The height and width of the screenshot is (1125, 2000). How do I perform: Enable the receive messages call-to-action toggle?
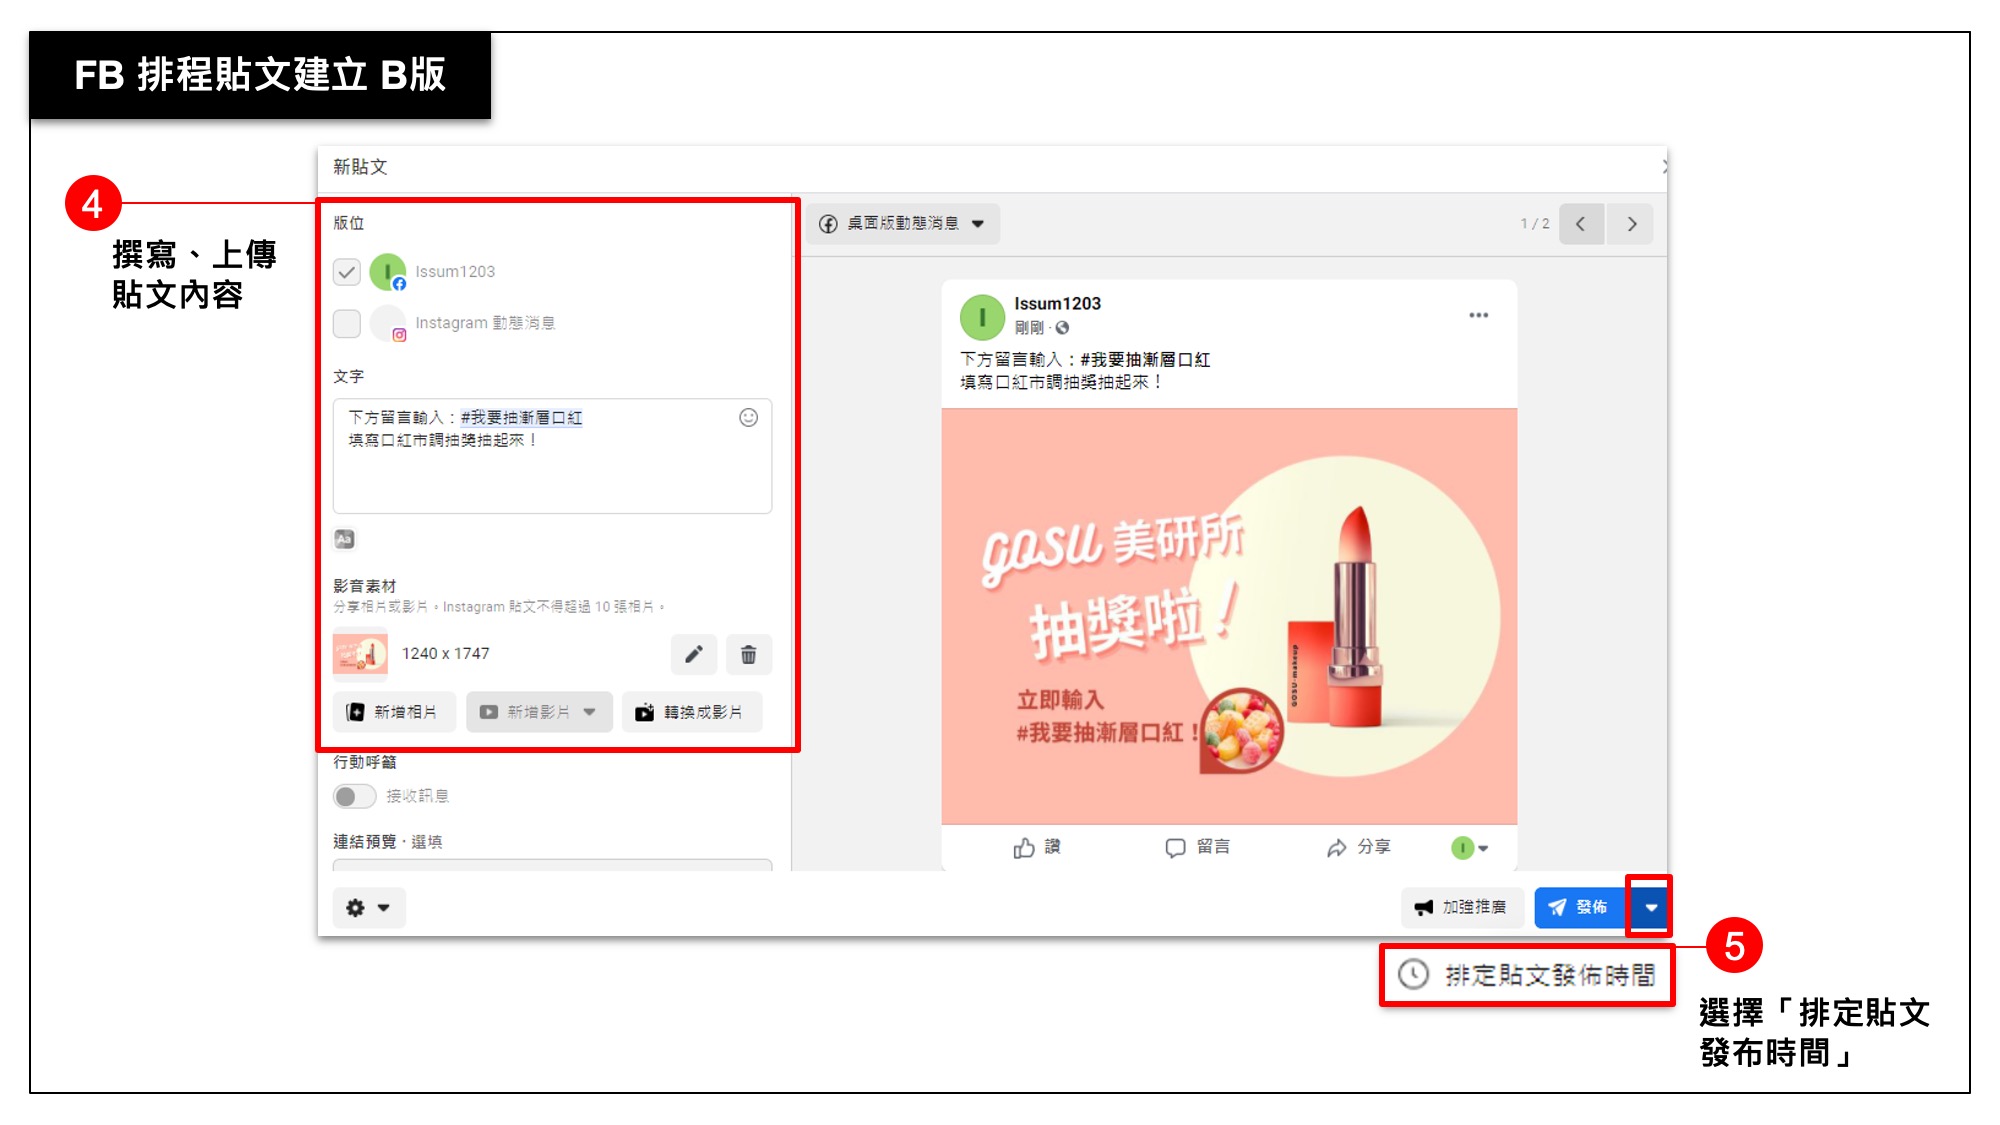(354, 796)
